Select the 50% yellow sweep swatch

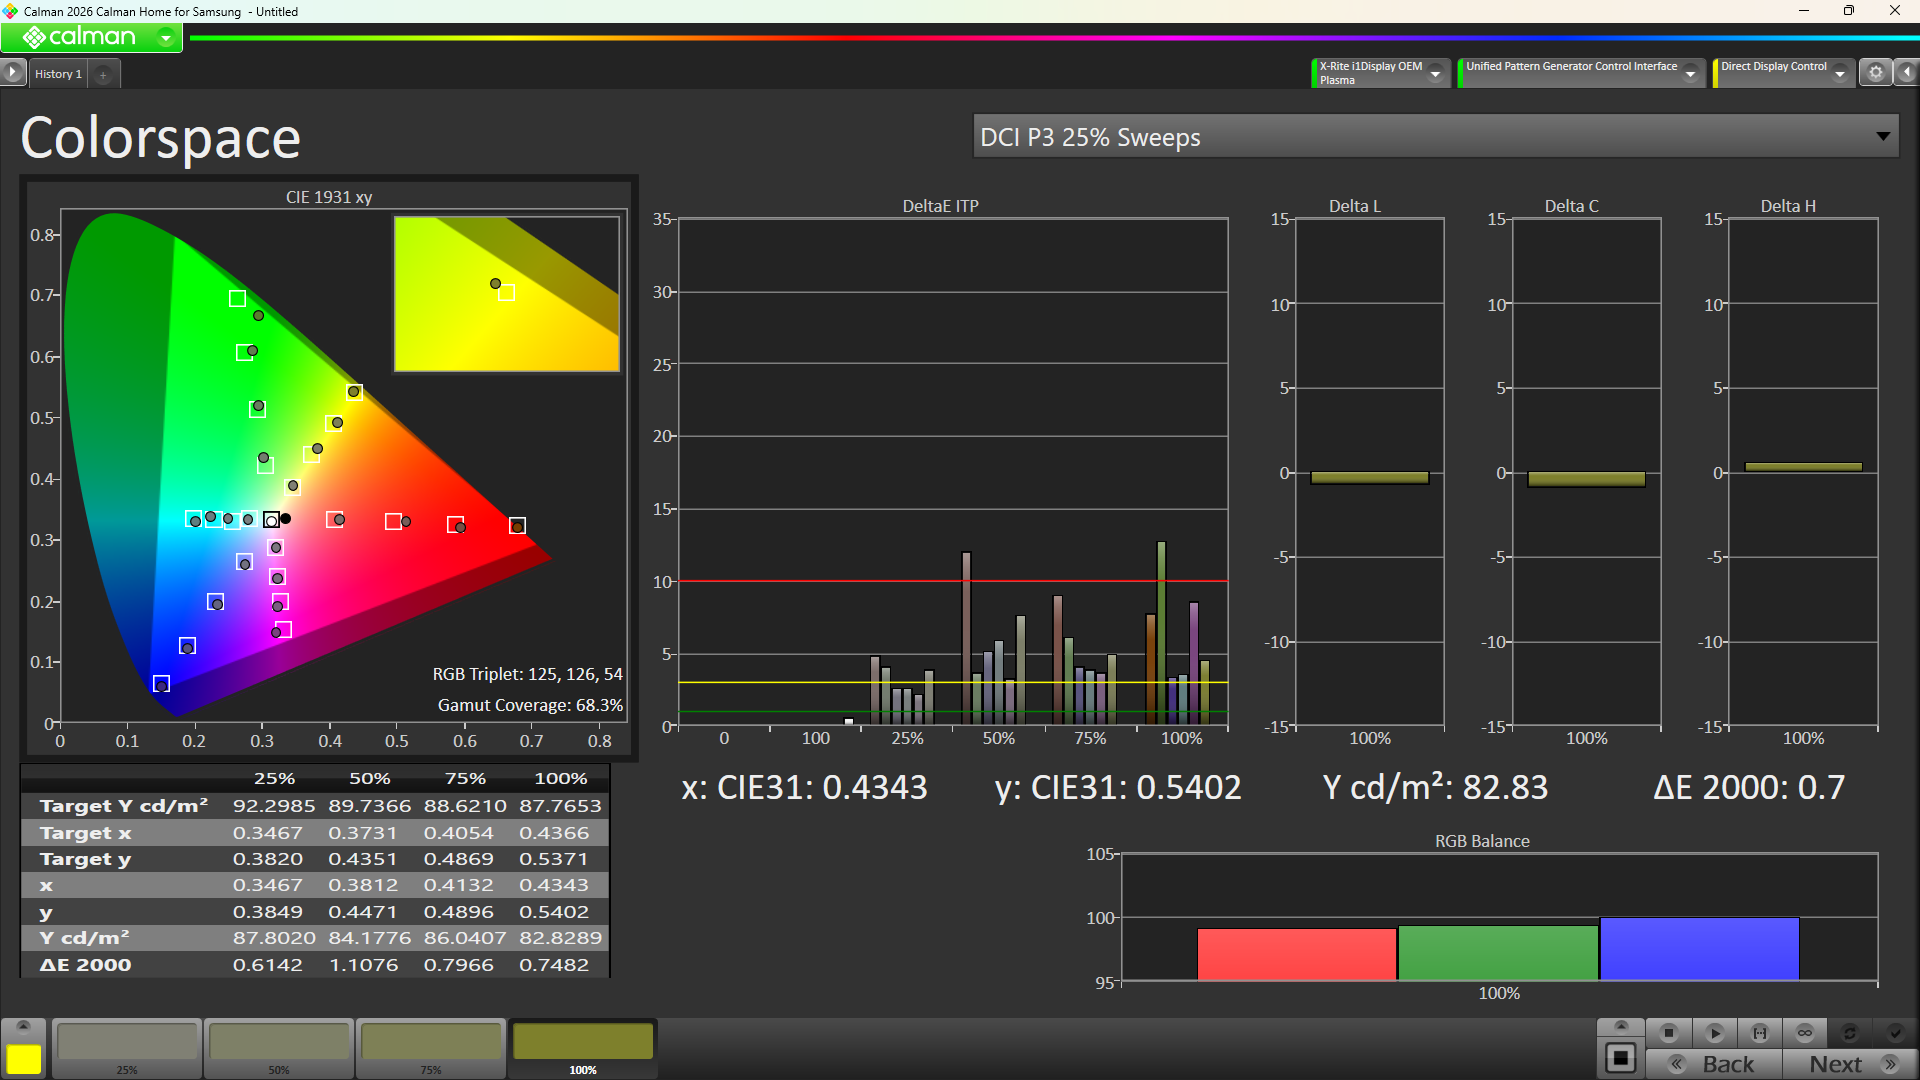(279, 1048)
